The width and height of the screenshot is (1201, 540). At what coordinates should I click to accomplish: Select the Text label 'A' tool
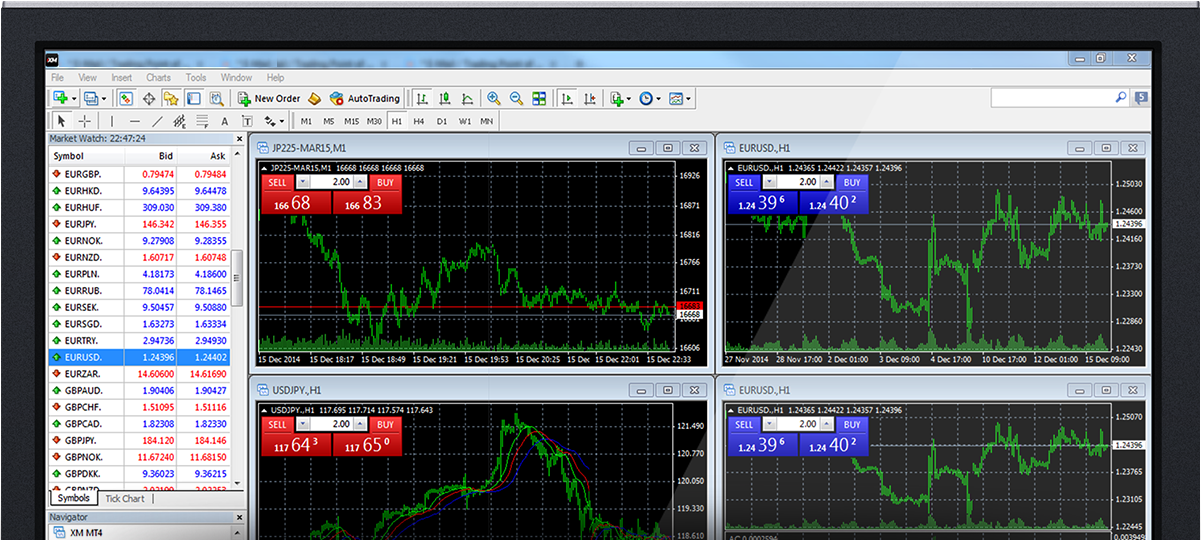click(224, 122)
